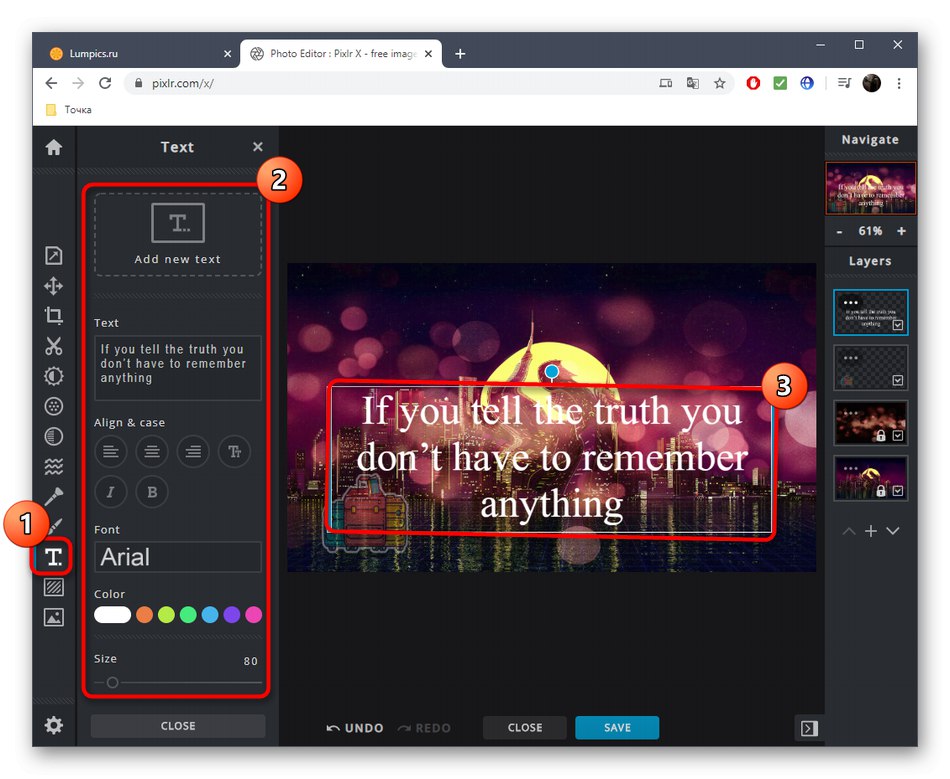Select the Properties/resize tool
Viewport: 950px width, 779px height.
coord(53,256)
